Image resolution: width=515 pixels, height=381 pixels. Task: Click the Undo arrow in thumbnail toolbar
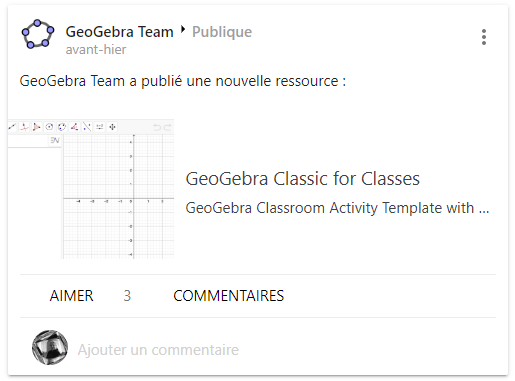click(x=157, y=127)
